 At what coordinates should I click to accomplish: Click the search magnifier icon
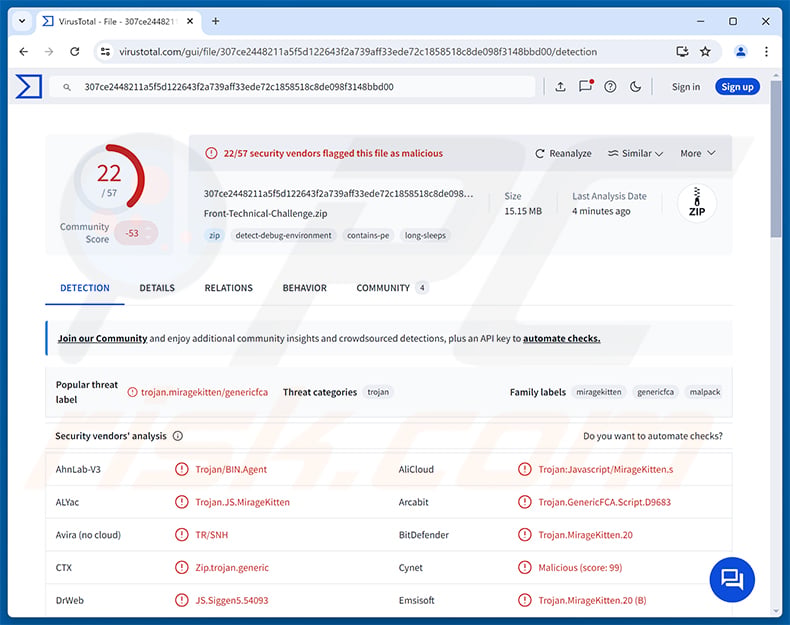(x=67, y=87)
